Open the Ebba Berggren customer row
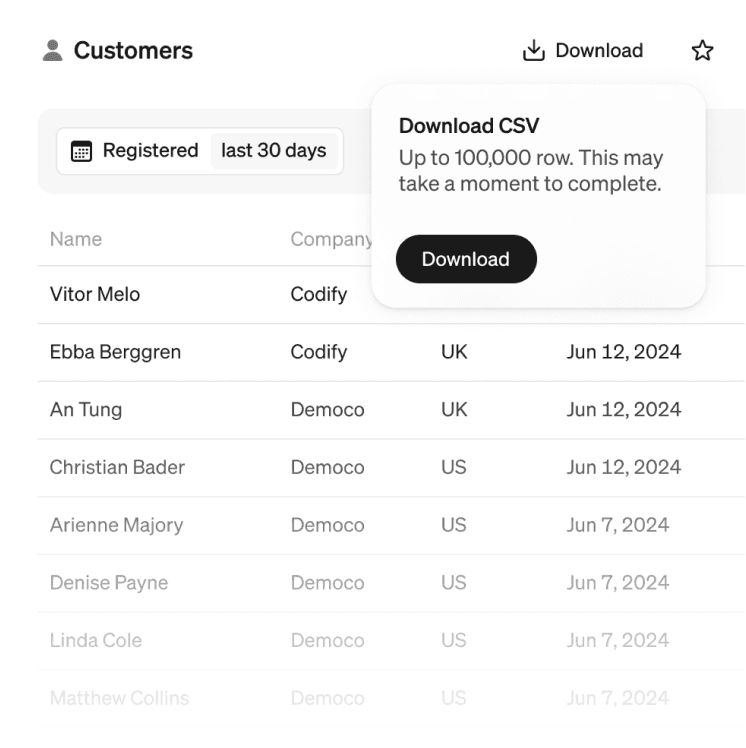Screen dimensions: 746x748 (x=115, y=352)
